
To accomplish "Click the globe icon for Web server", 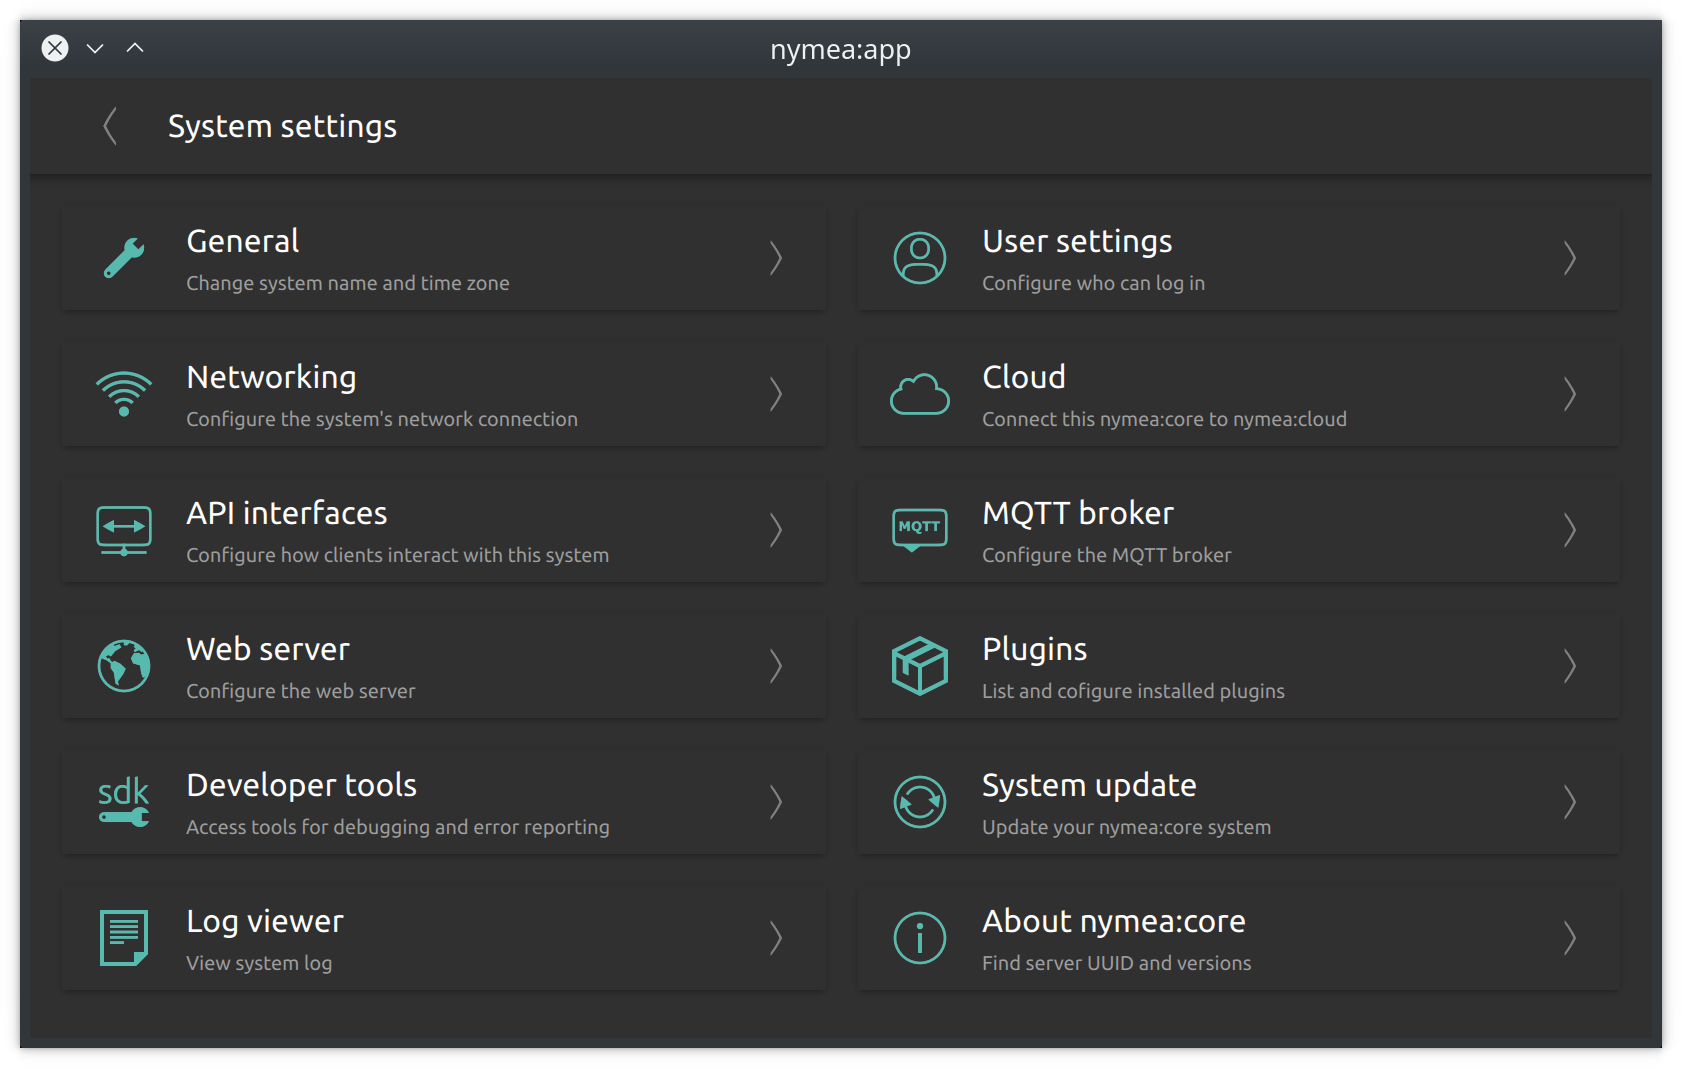I will click(x=124, y=666).
